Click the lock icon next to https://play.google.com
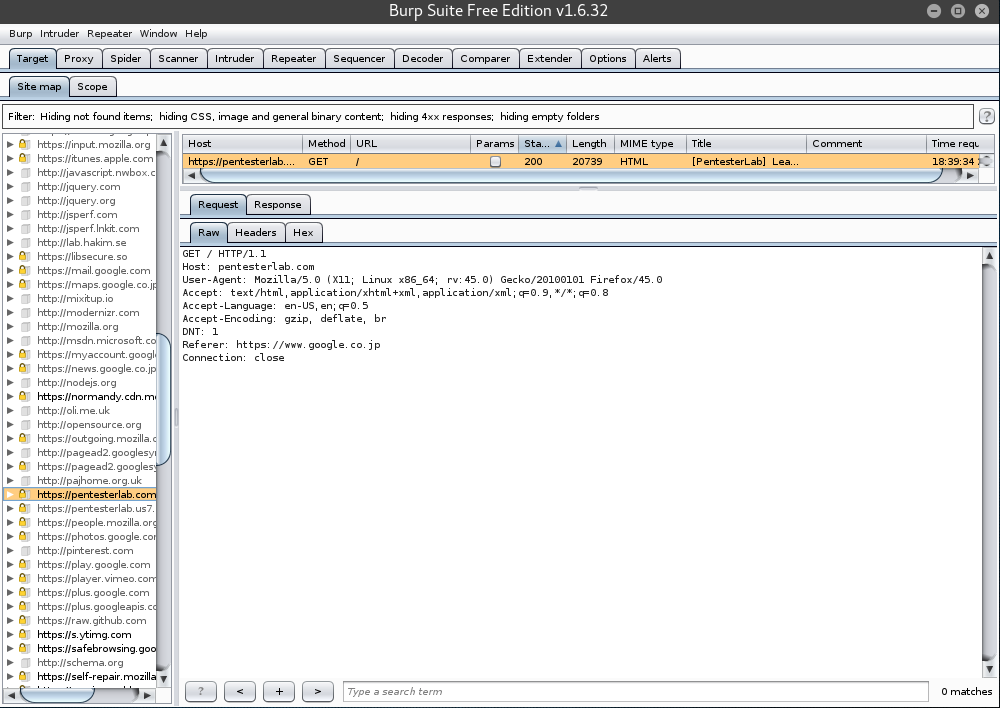1000x708 pixels. click(x=23, y=564)
